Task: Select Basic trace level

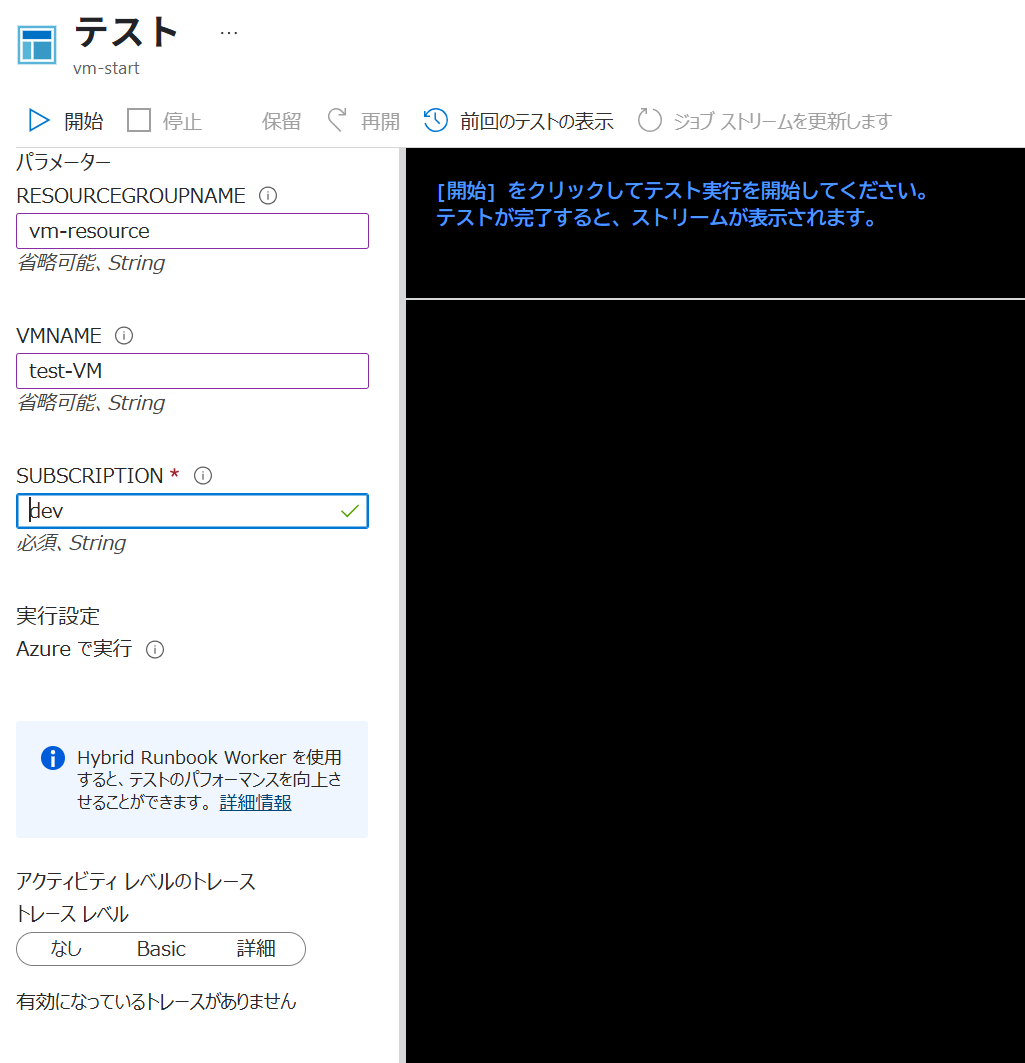Action: tap(160, 948)
